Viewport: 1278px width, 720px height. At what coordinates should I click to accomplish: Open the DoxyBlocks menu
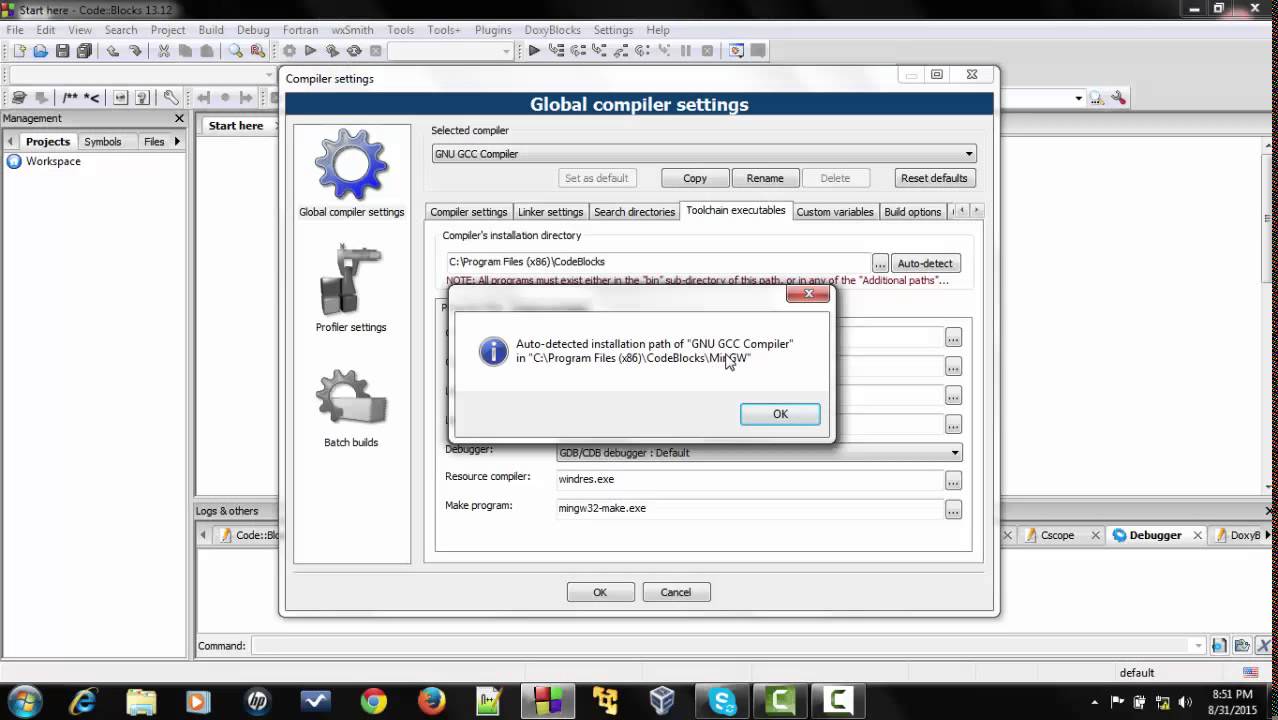tap(552, 30)
